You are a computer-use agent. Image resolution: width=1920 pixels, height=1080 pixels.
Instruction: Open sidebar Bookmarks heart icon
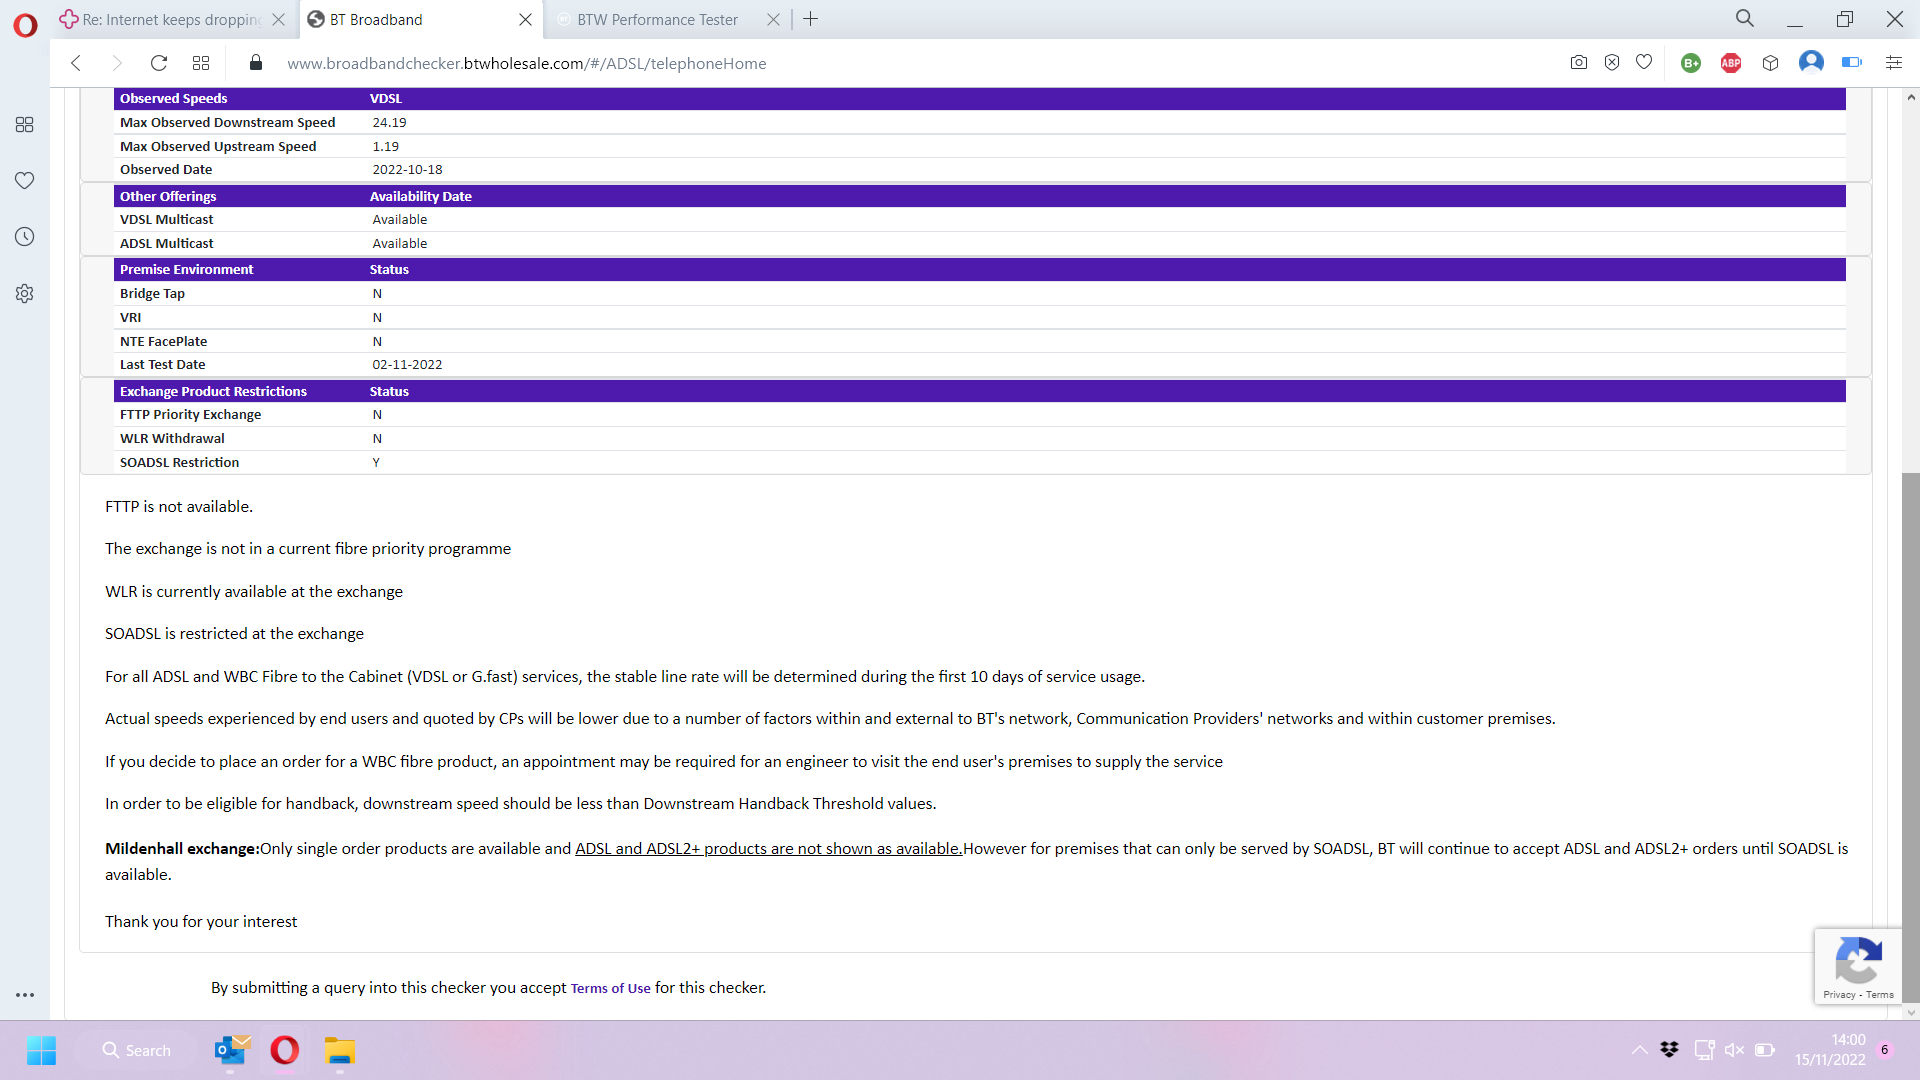tap(25, 181)
